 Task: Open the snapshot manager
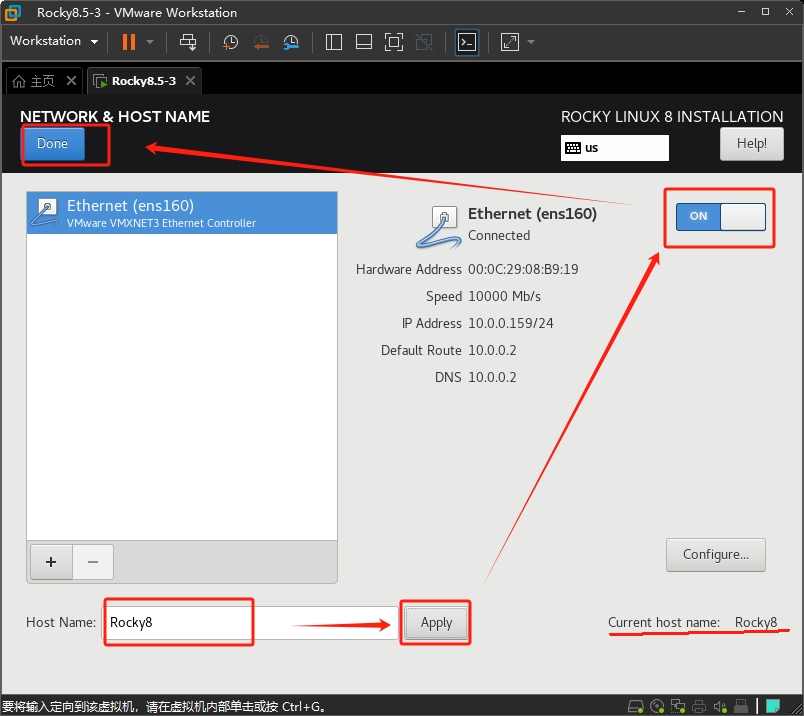(291, 42)
